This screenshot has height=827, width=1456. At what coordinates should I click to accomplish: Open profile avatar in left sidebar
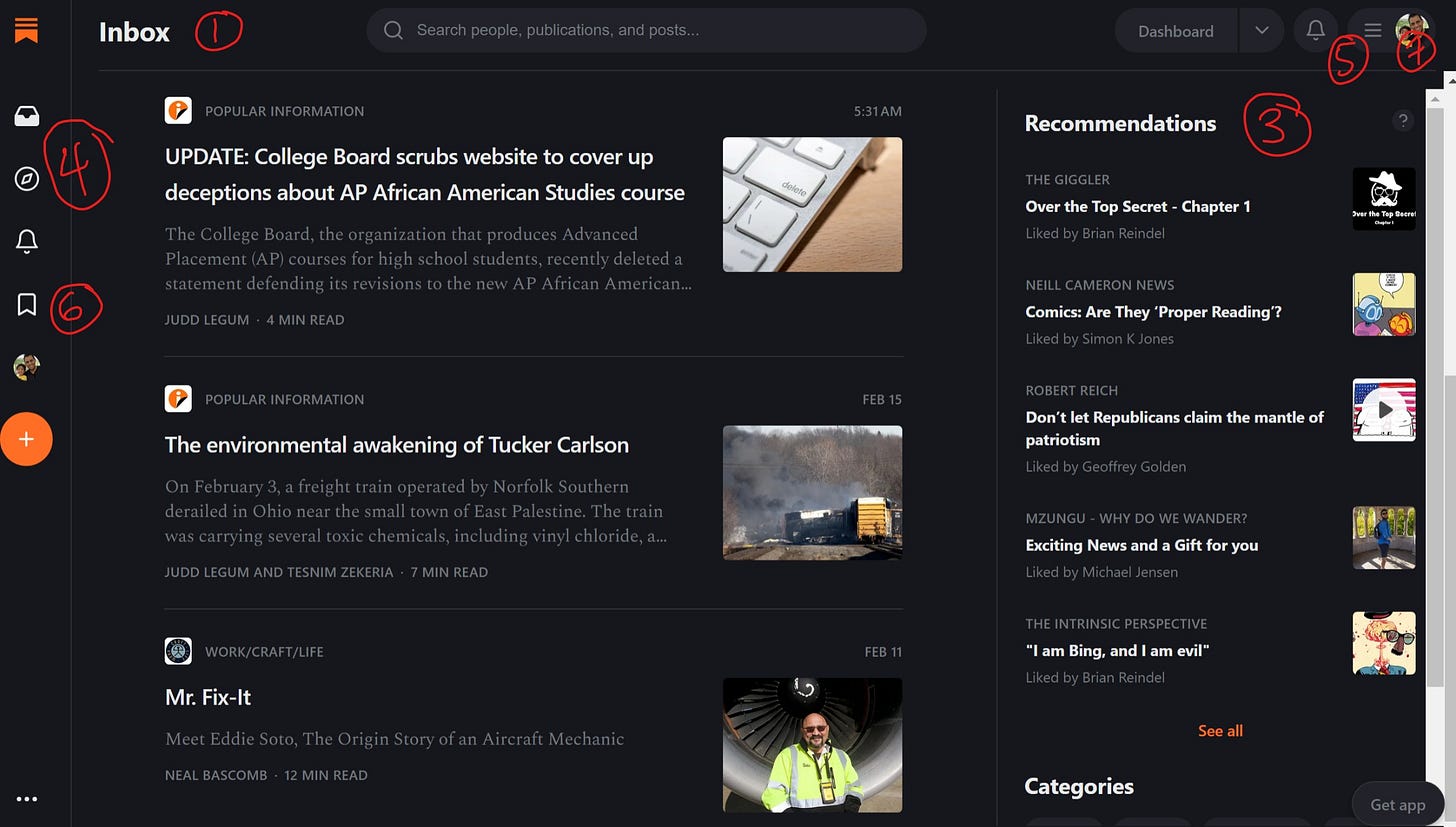click(27, 367)
